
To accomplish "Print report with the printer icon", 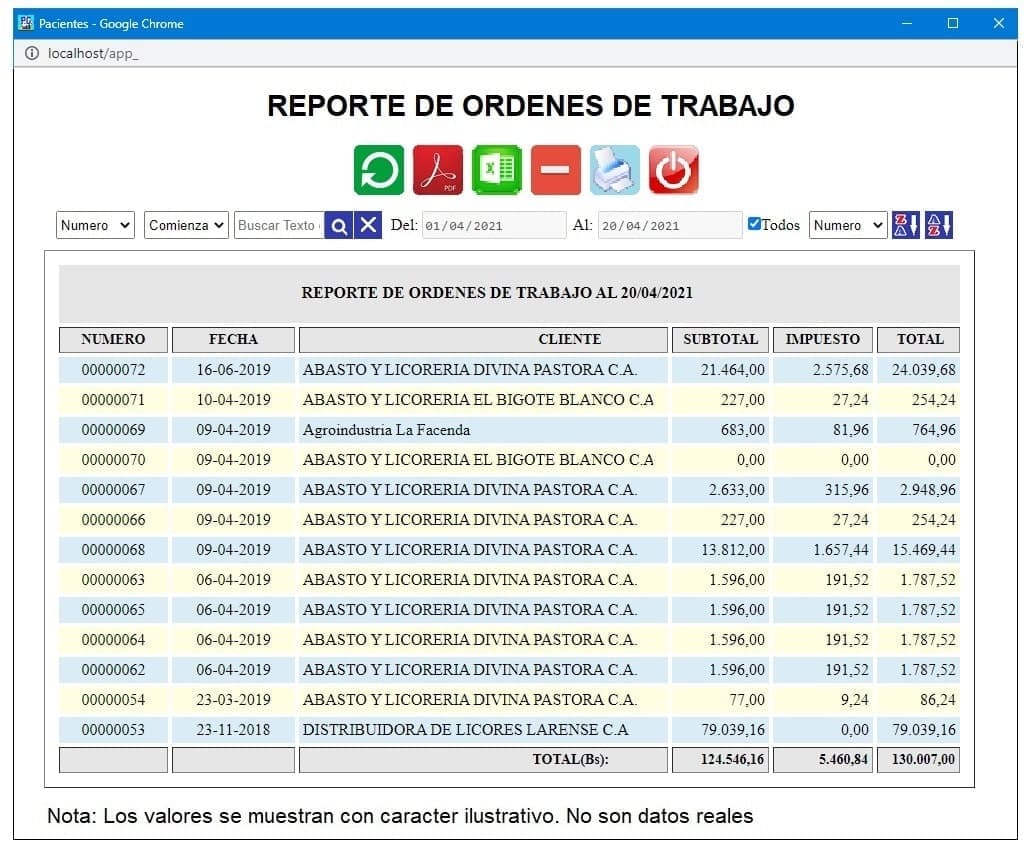I will pos(615,170).
